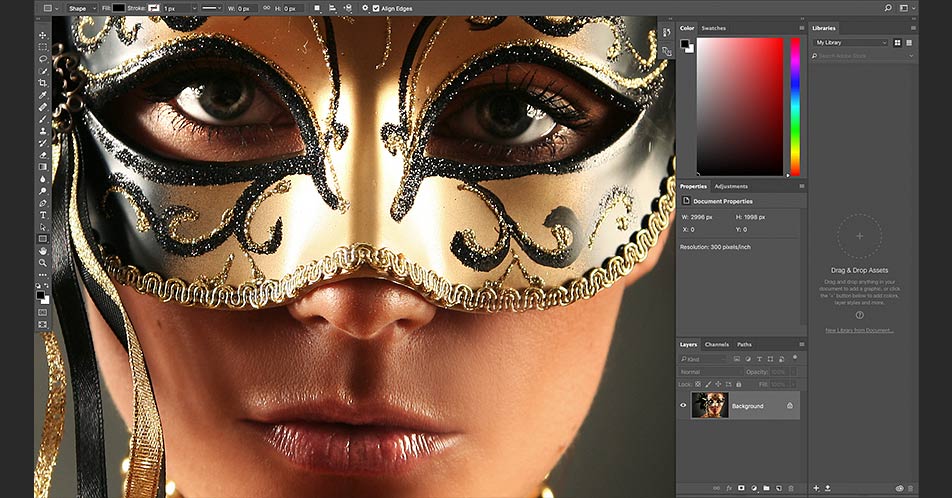The height and width of the screenshot is (498, 952).
Task: Select the Brush tool
Action: (x=42, y=119)
